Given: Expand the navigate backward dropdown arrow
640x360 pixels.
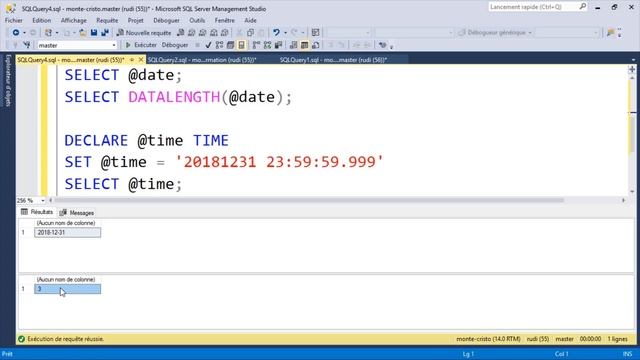Looking at the screenshot, I should point(24,32).
